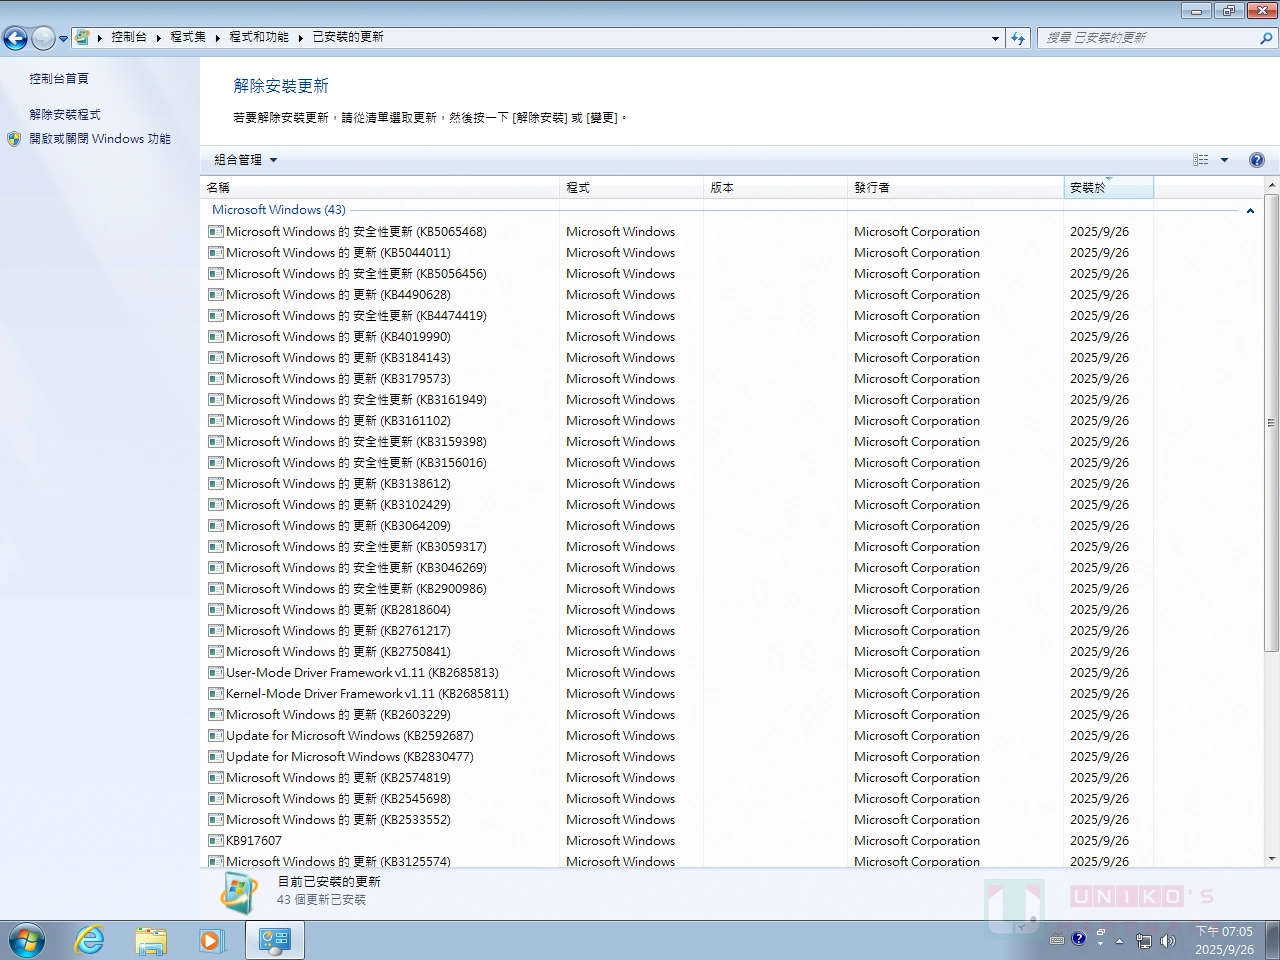Refresh the installed updates list
This screenshot has width=1280, height=960.
tap(1018, 38)
